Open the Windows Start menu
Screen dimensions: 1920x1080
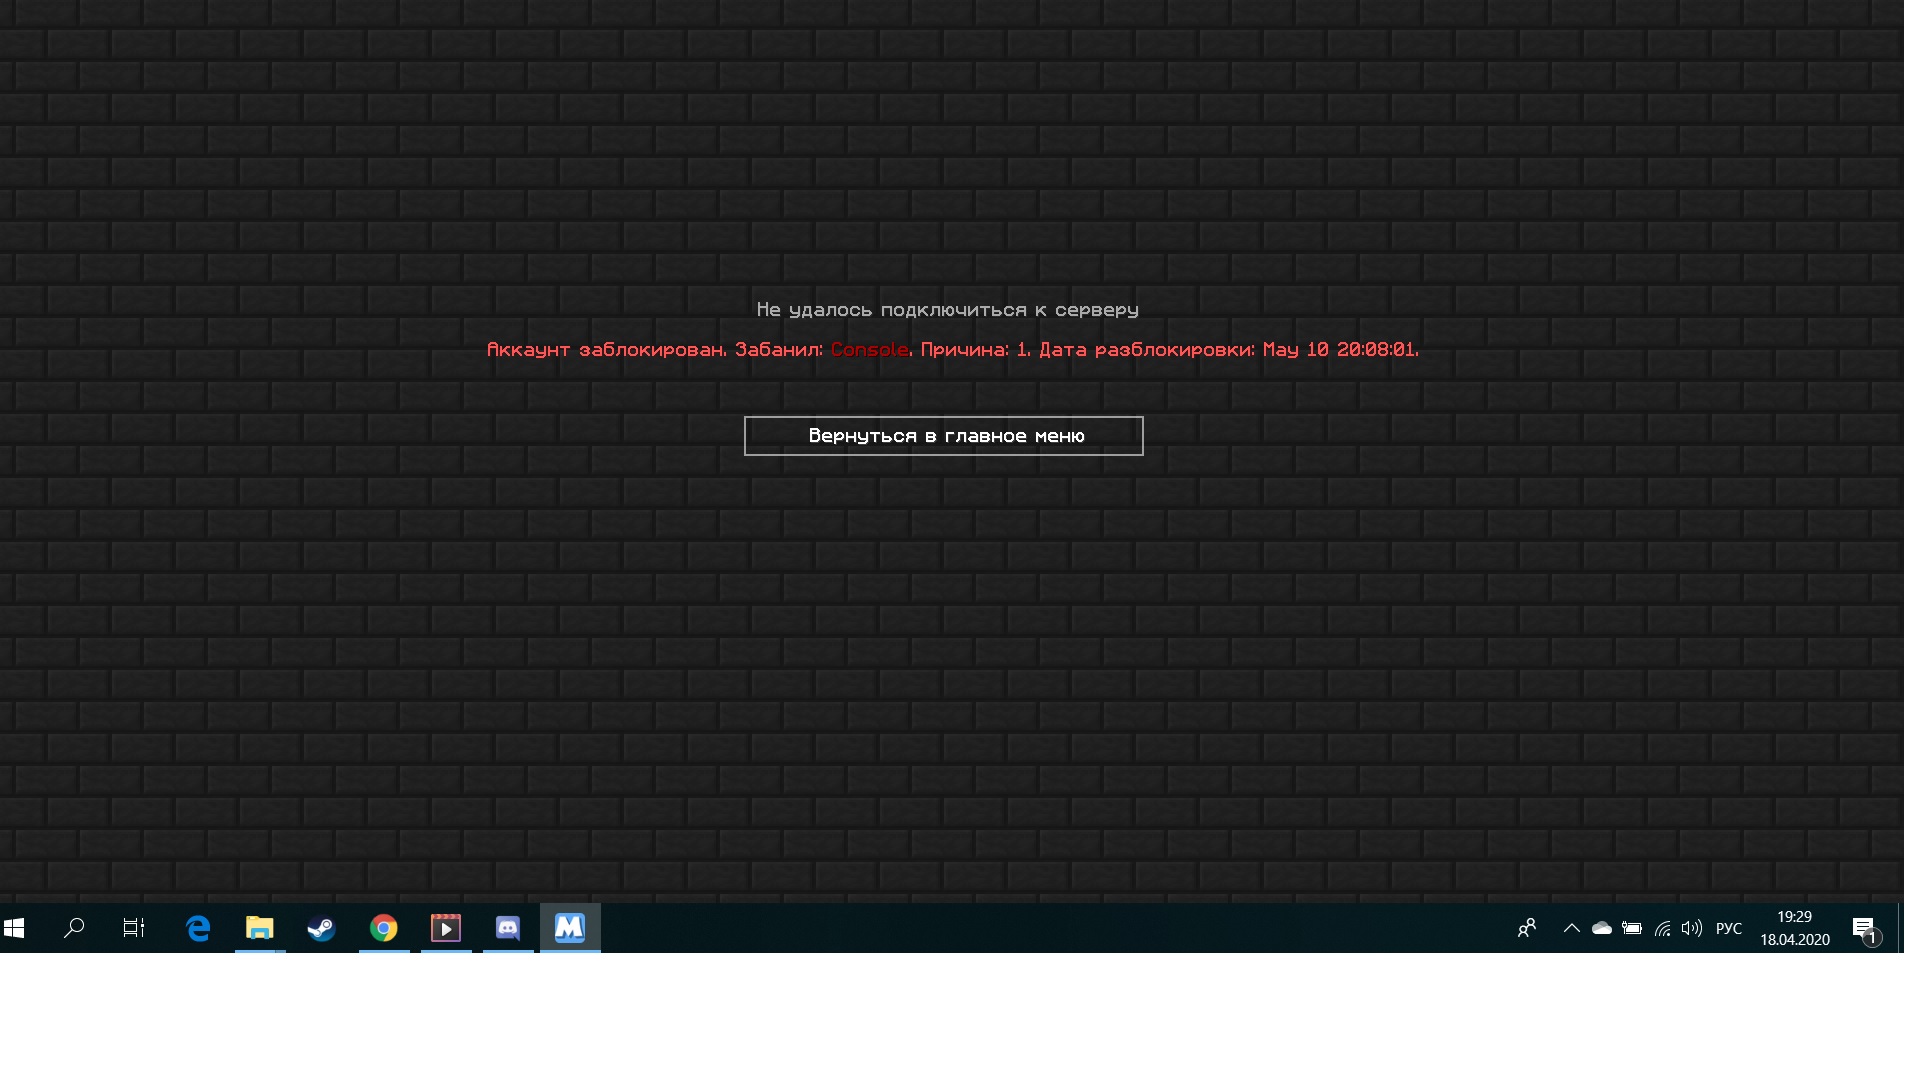pos(14,928)
